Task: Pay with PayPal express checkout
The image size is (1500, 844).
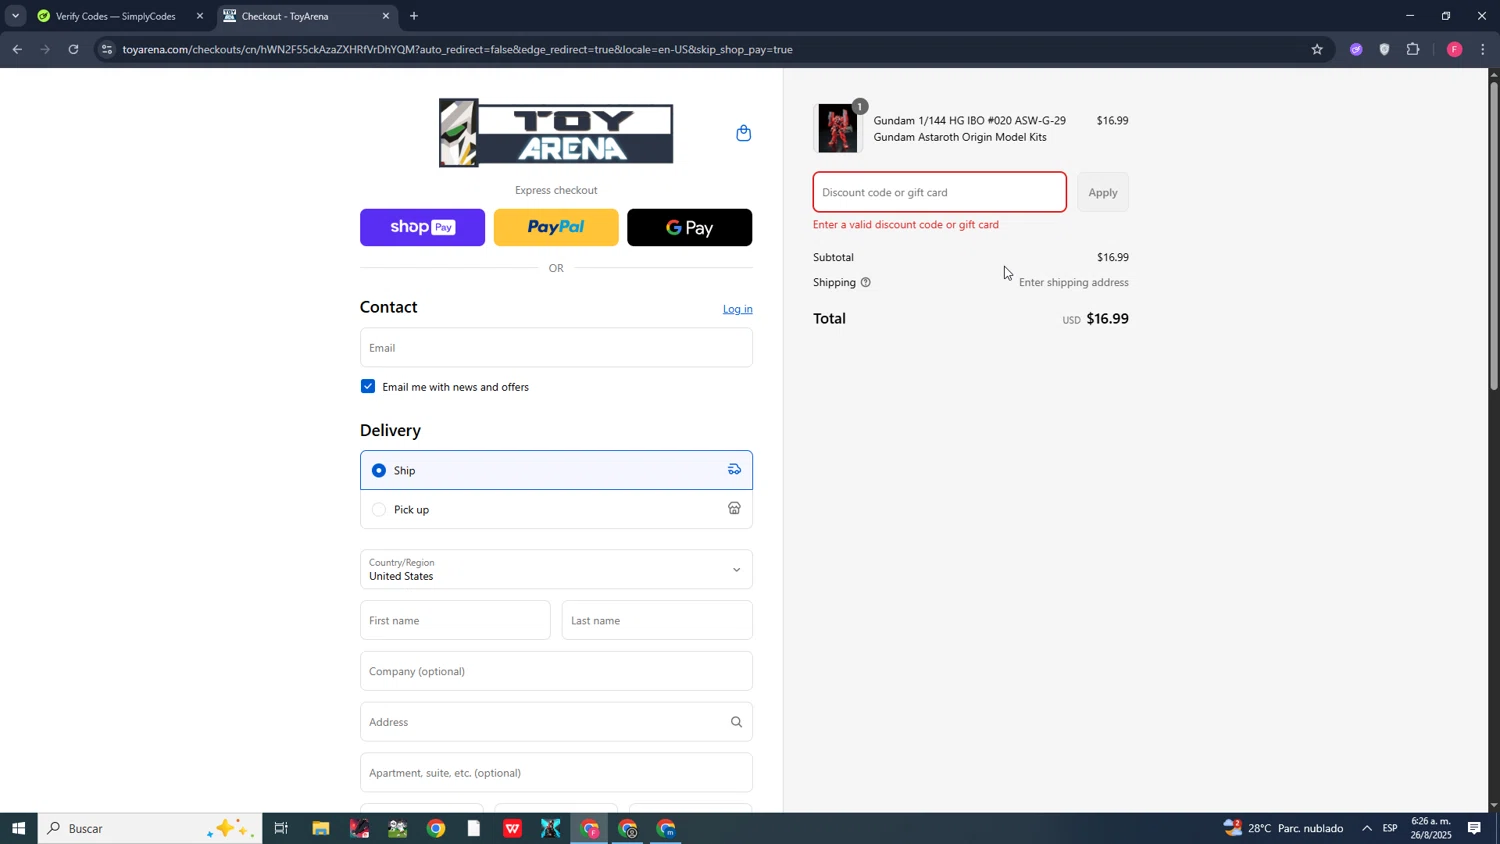Action: pos(556,227)
